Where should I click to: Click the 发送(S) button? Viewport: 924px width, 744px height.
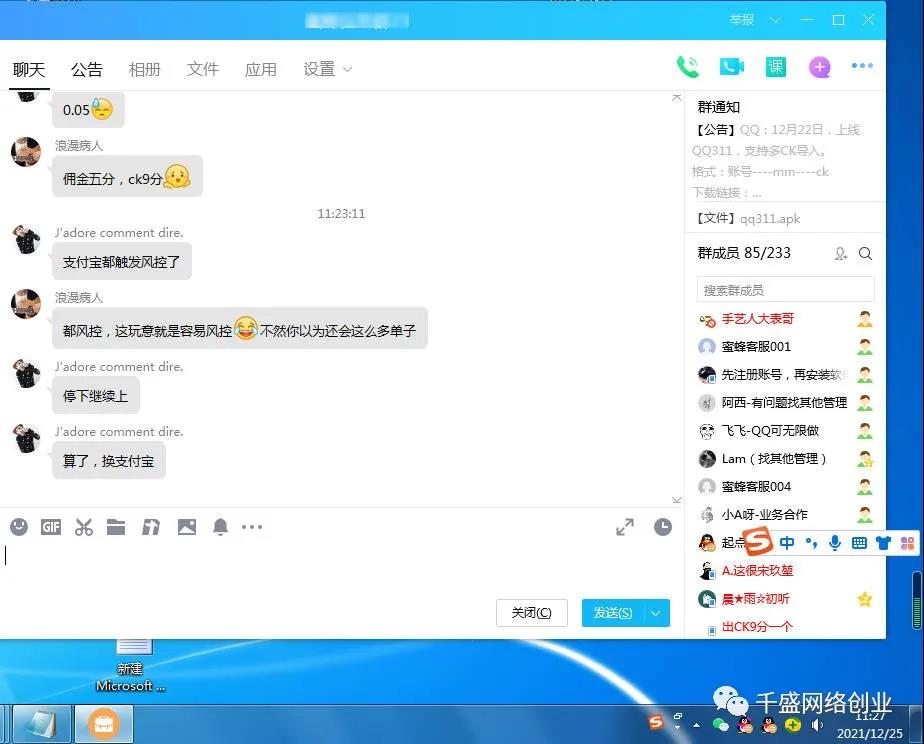click(613, 613)
